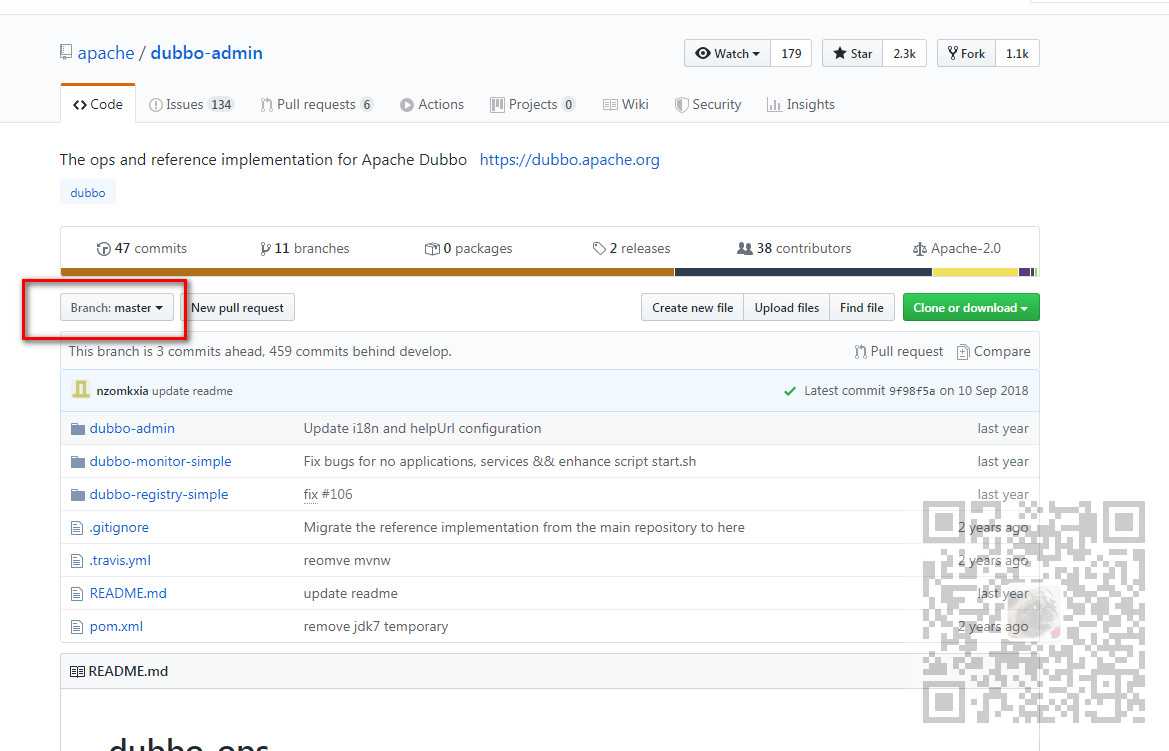Open the Wiki tab
1169x751 pixels.
tap(626, 104)
